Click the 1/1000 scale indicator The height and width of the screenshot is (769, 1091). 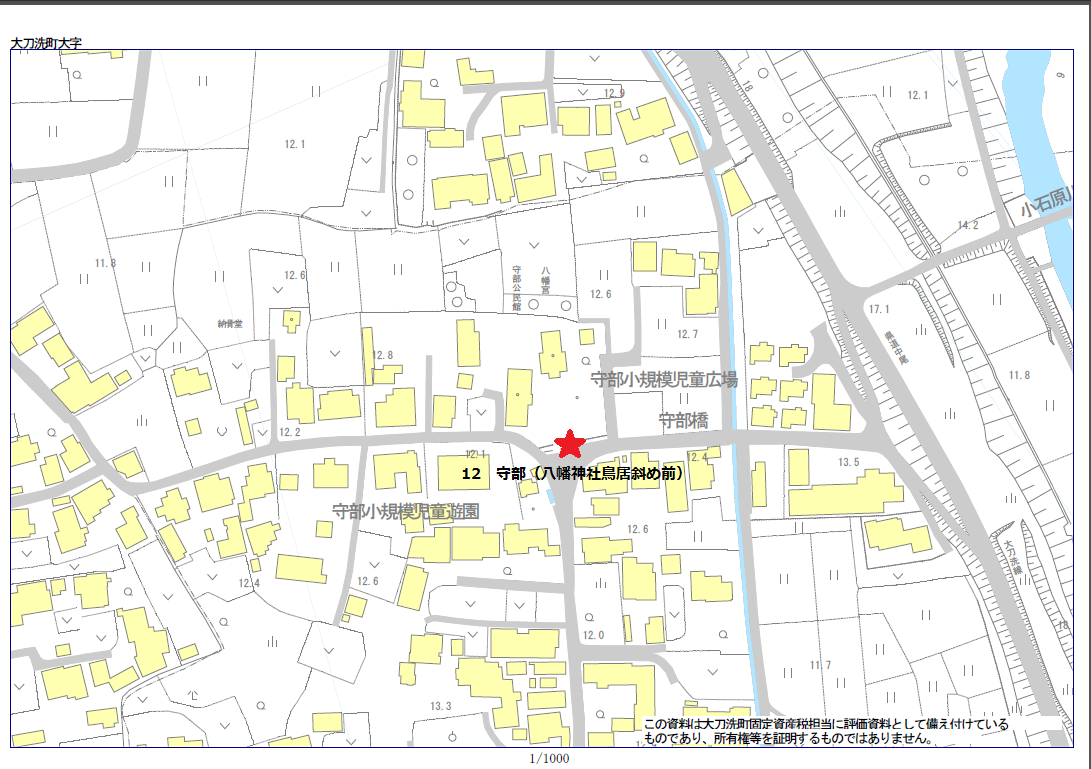tap(549, 758)
